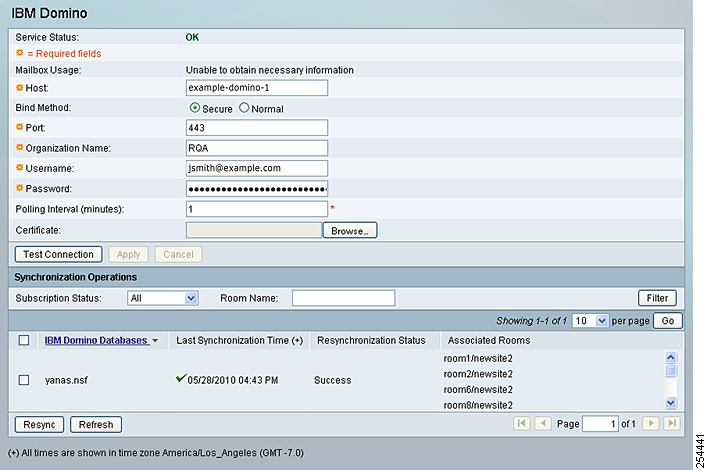Go to previous page arrow
This screenshot has width=706, height=470.
pyautogui.click(x=543, y=423)
